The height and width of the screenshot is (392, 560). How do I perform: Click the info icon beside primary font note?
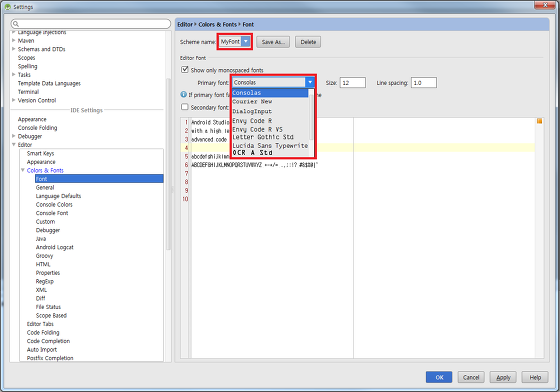pos(184,94)
